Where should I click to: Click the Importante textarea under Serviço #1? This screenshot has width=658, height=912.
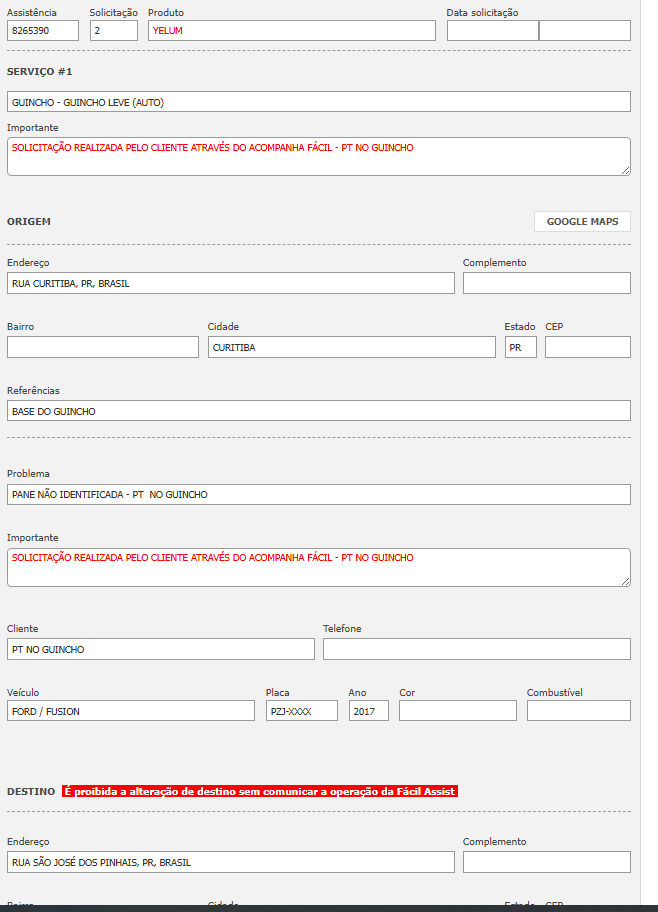tap(318, 156)
